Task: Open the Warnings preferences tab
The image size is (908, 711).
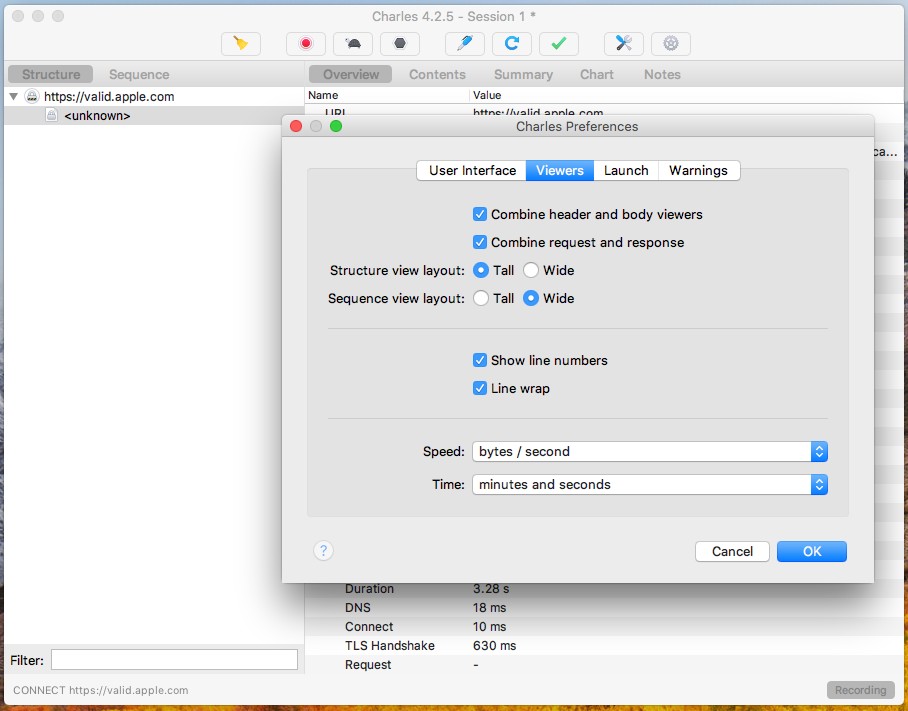Action: 698,171
